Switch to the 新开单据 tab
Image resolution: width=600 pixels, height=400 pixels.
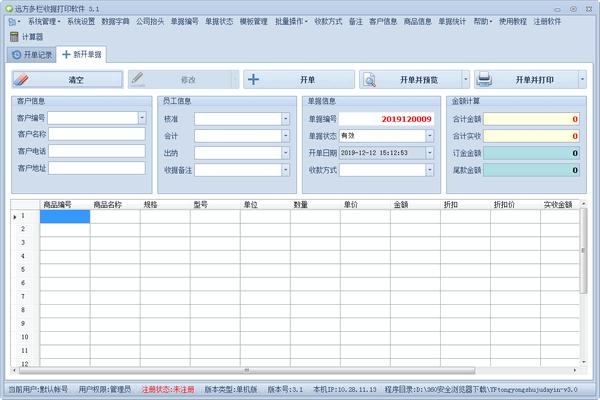pos(82,55)
